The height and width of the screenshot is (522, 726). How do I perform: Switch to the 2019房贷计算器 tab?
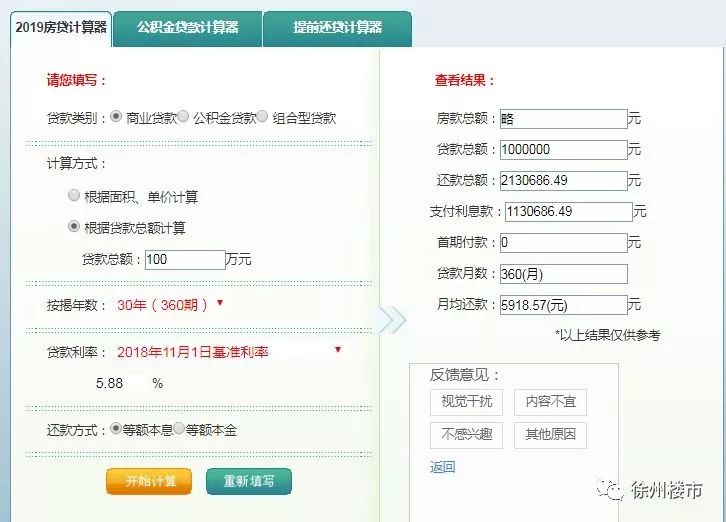pyautogui.click(x=61, y=28)
